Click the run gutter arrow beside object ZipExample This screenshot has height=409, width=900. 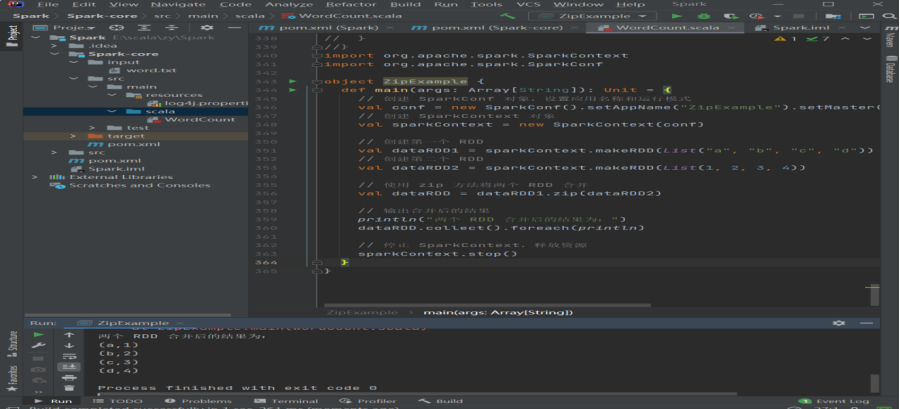click(293, 81)
